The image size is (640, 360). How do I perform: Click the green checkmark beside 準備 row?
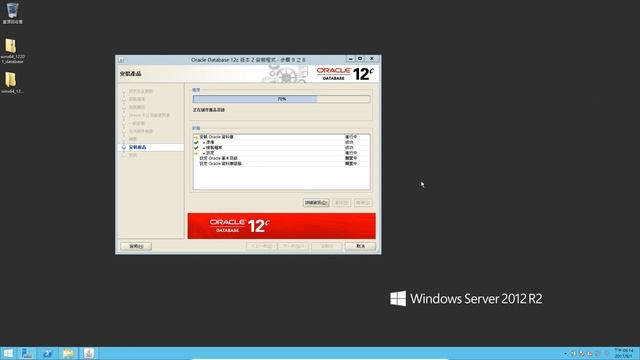click(x=196, y=142)
